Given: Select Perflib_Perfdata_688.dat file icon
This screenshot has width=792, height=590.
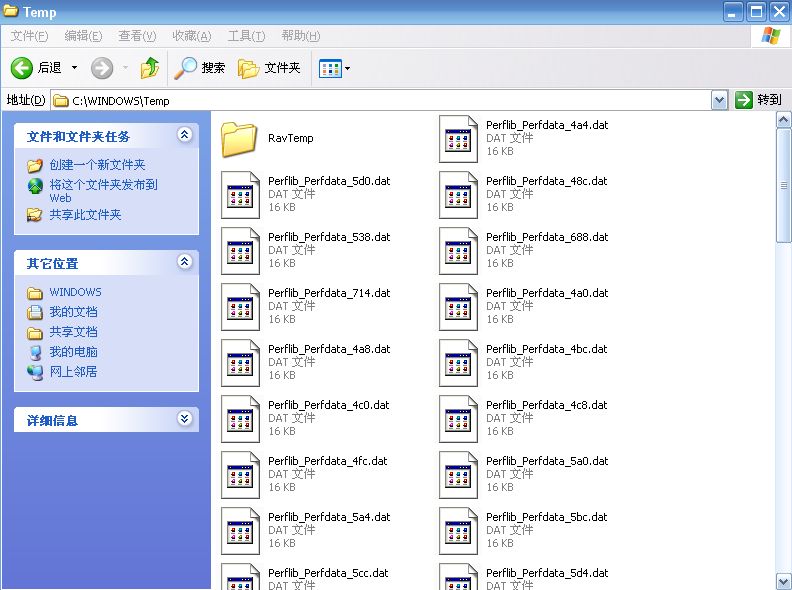Looking at the screenshot, I should 458,251.
